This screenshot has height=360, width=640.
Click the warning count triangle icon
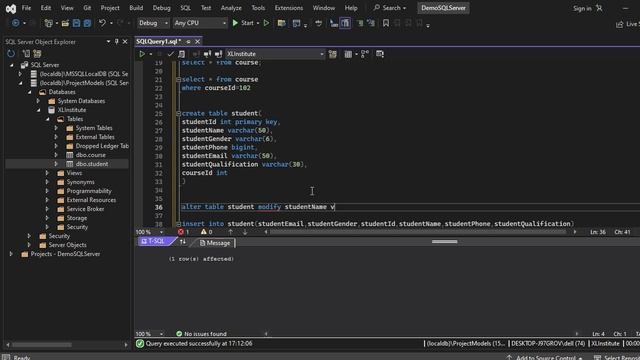pos(204,232)
